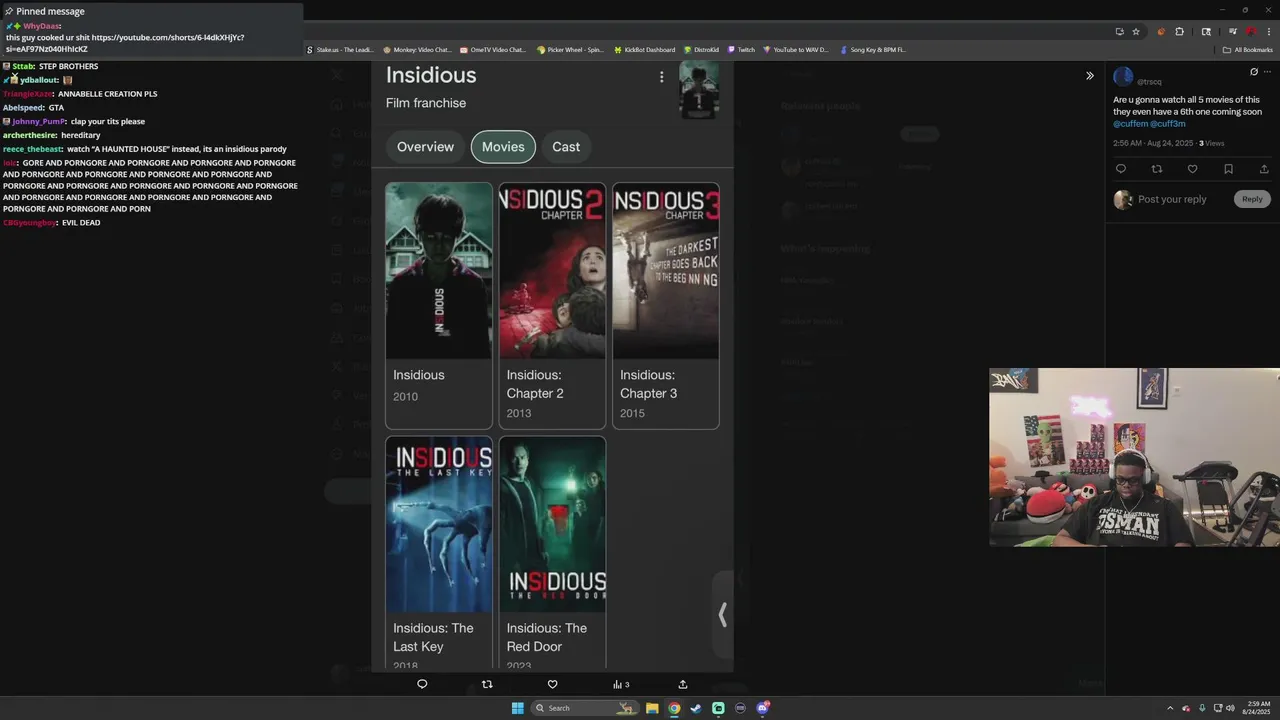
Task: Select the Movies tab
Action: pos(503,147)
